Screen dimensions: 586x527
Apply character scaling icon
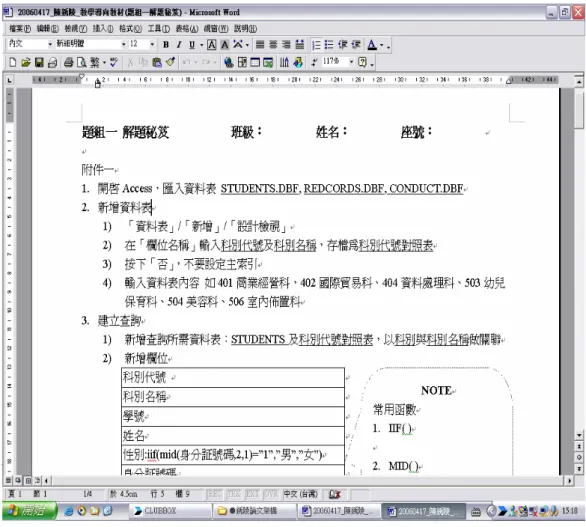tap(238, 45)
